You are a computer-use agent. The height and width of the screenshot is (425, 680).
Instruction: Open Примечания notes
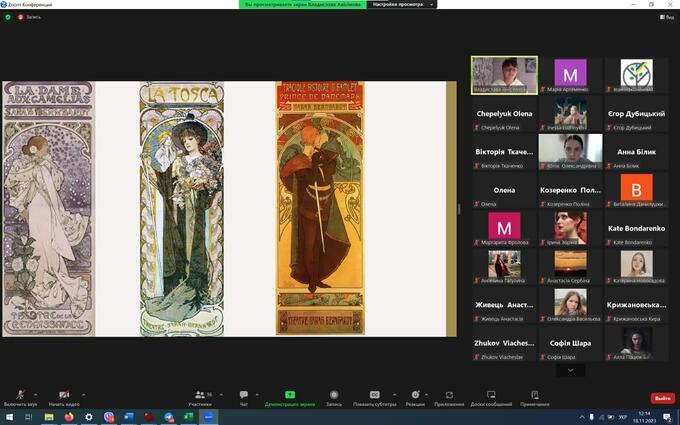point(535,398)
